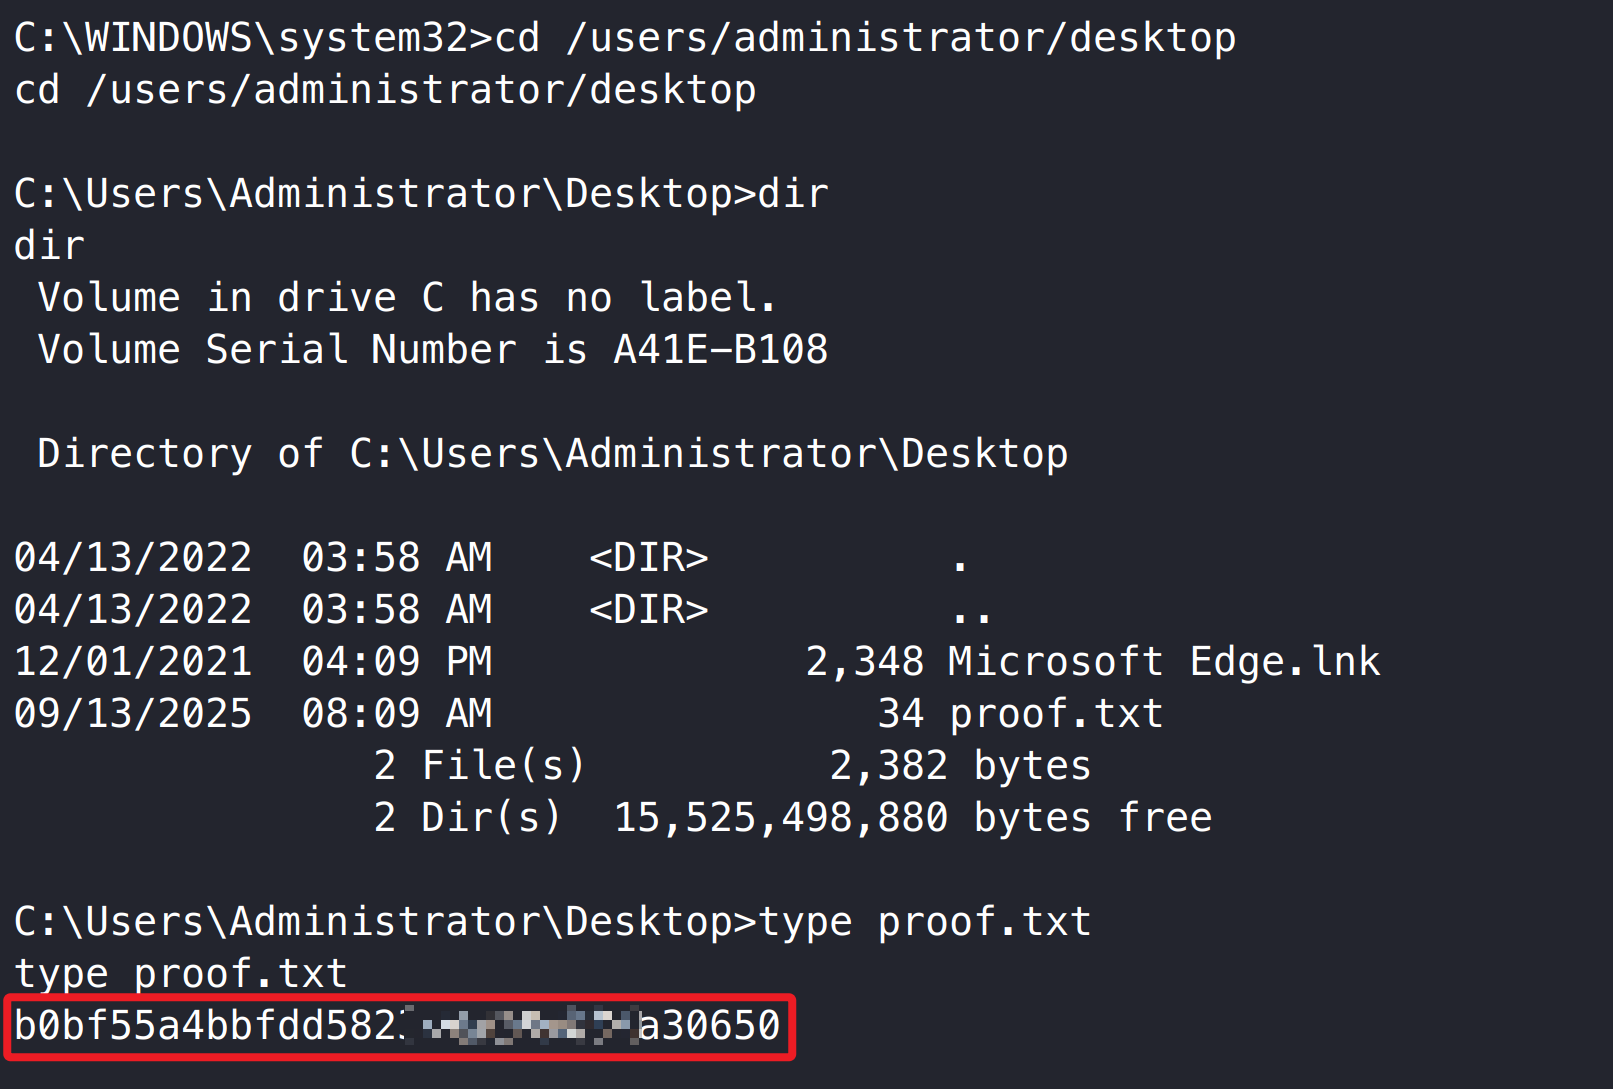Viewport: 1613px width, 1089px height.
Task: Click the second <DIR> marker
Action: click(x=648, y=610)
